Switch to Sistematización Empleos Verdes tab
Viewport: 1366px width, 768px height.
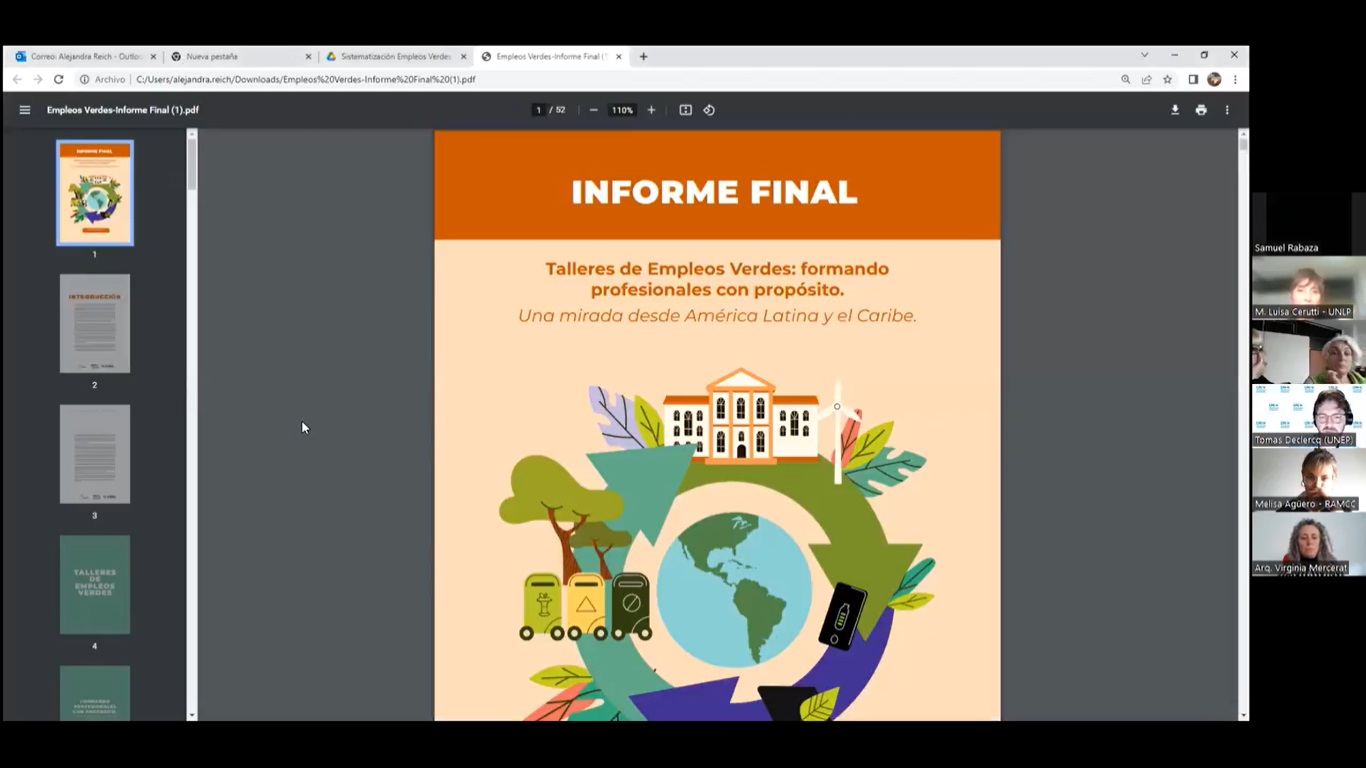coord(395,57)
